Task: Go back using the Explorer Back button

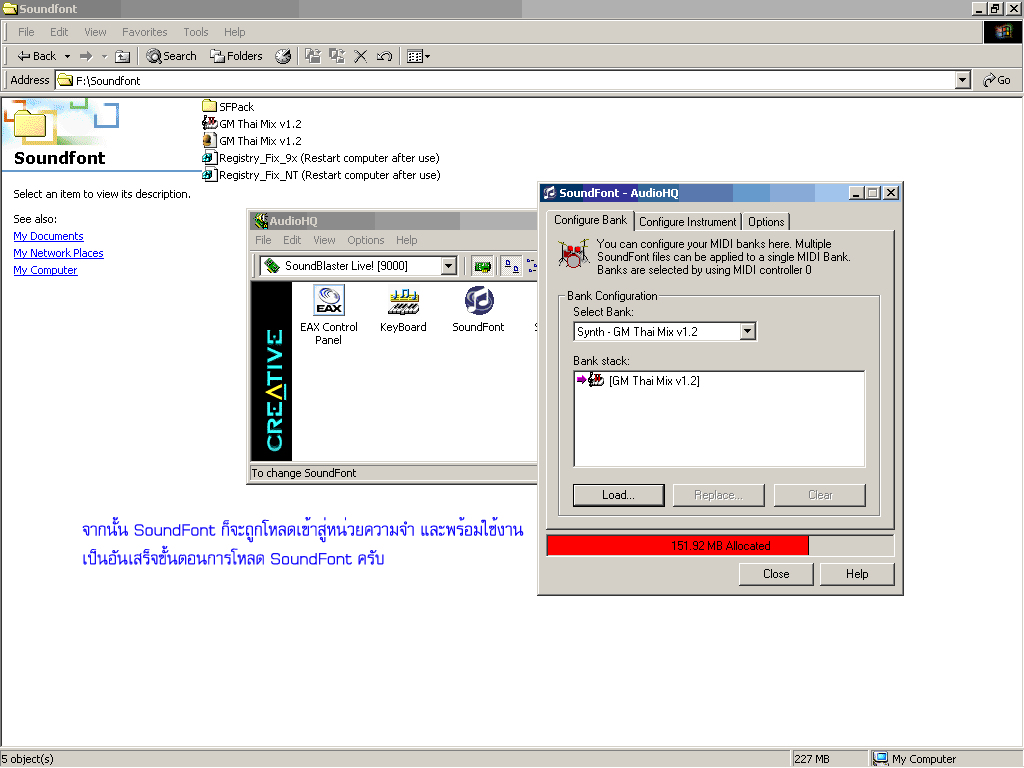Action: click(x=37, y=56)
